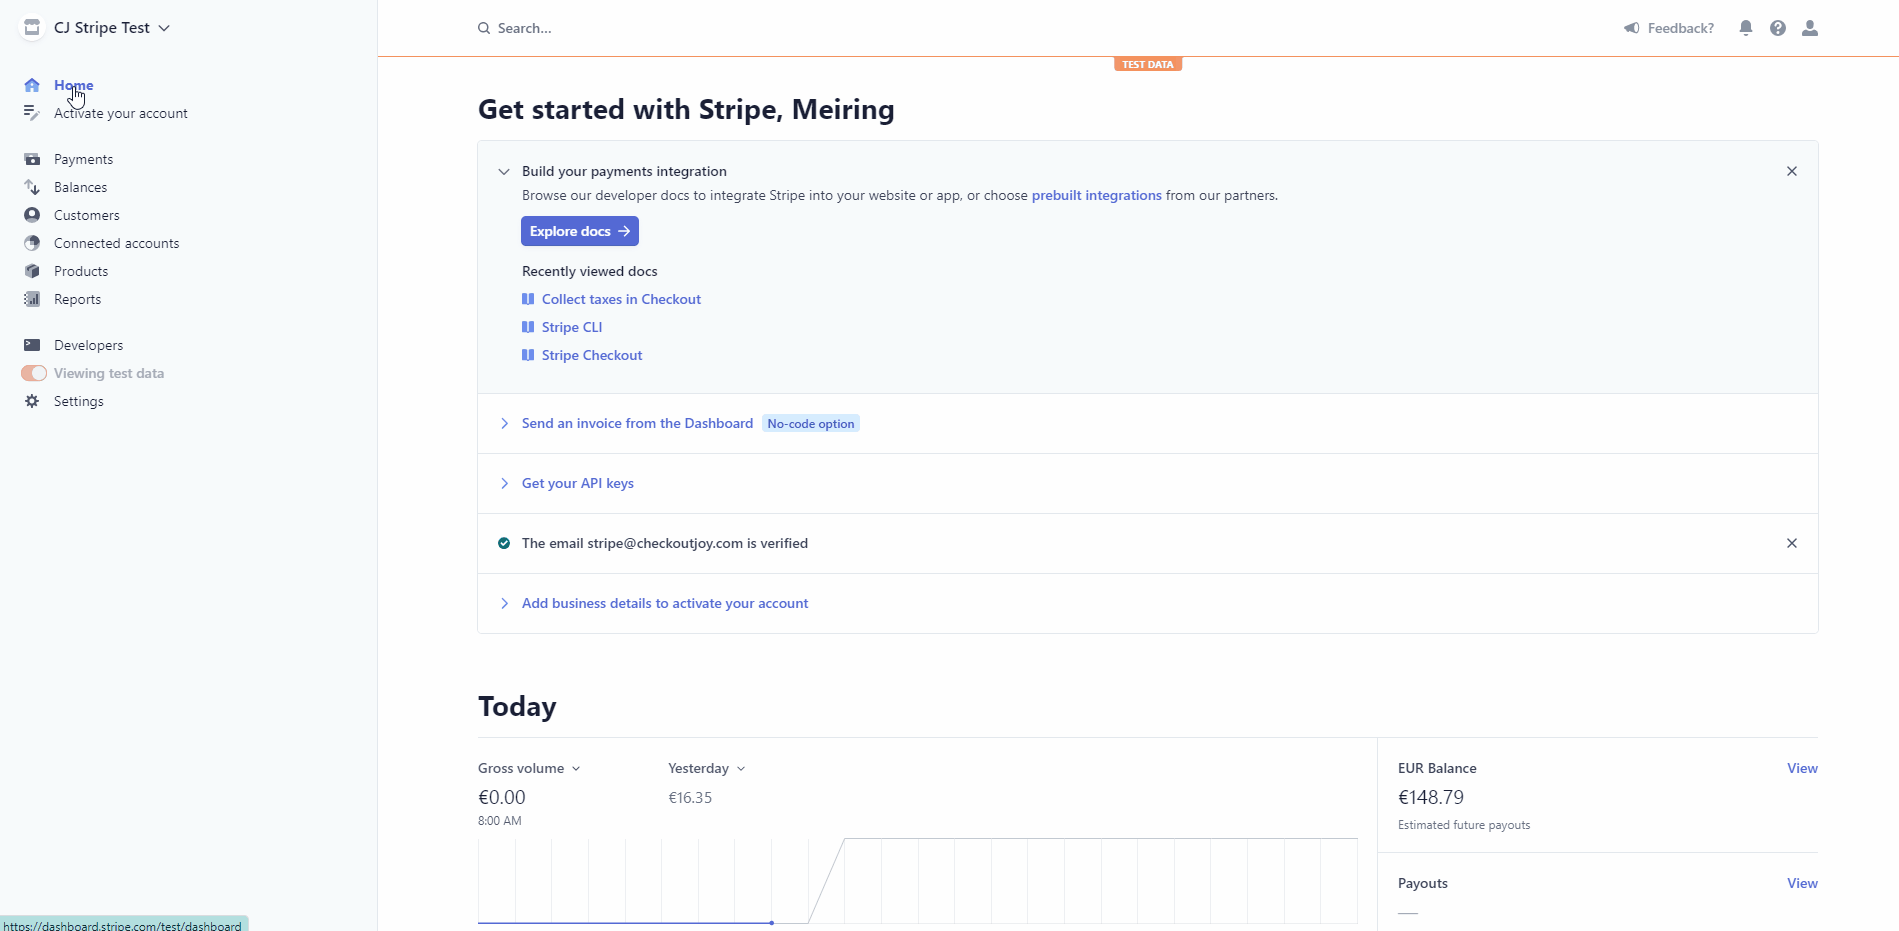
Task: Click the Explore docs button
Action: point(580,231)
